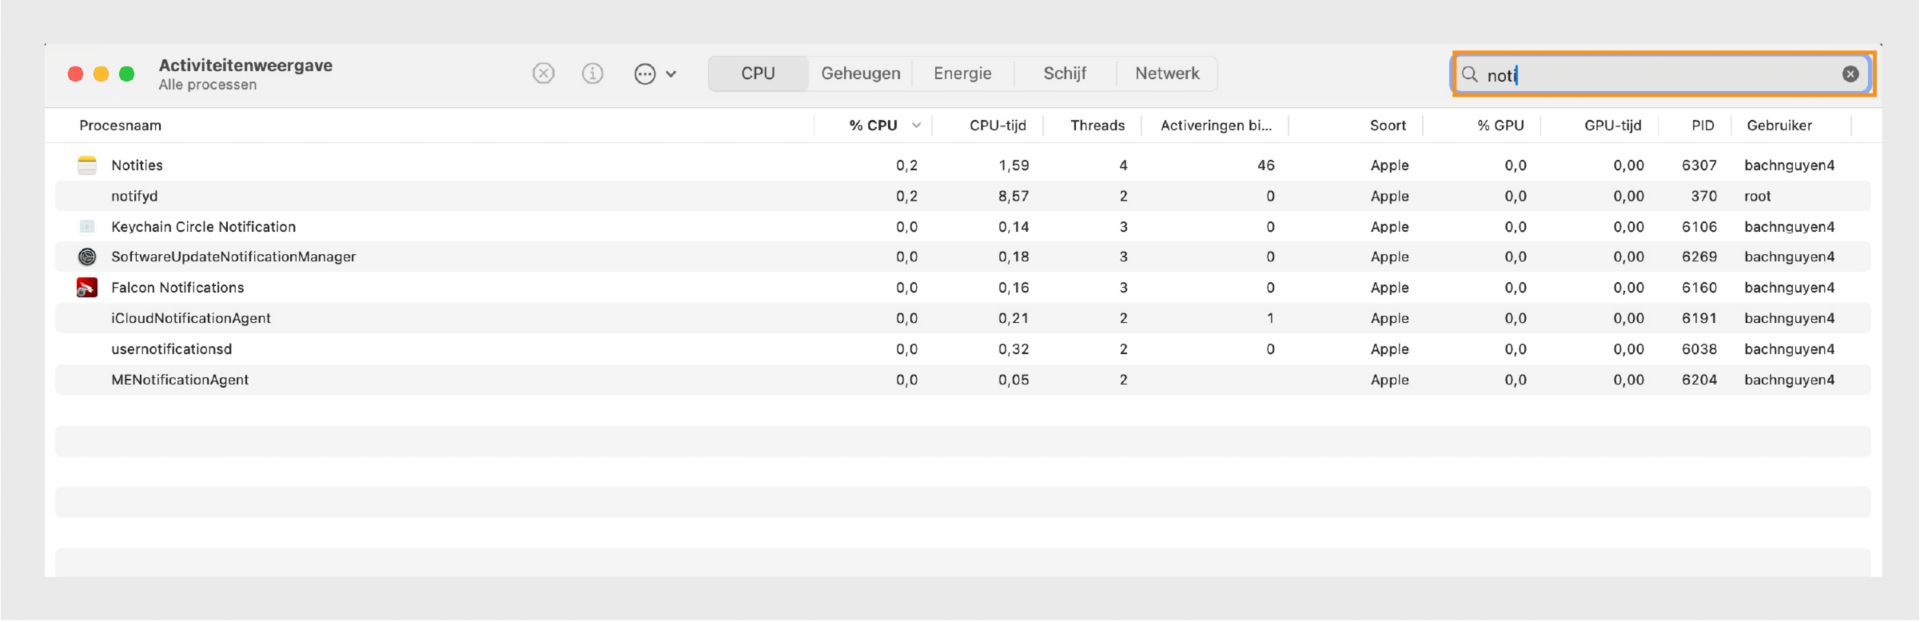
Task: Sort by the Activeringen bi... column header
Action: [1216, 125]
